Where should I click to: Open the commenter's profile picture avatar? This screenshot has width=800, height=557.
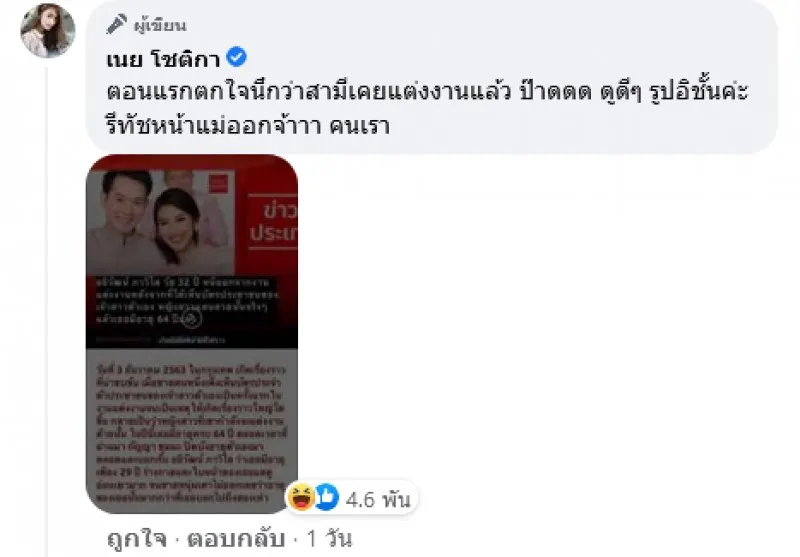coord(47,30)
